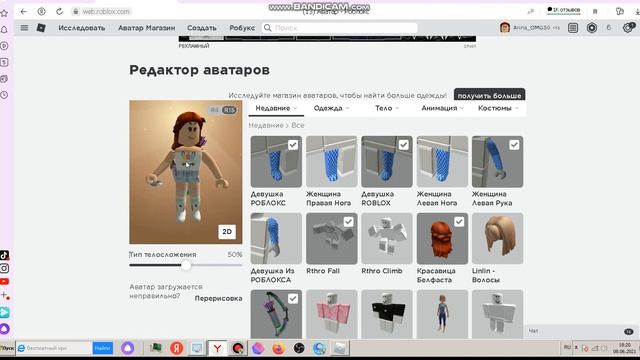640x360 pixels.
Task: Uncheck the Красавица Белфаста hair
Action: pyautogui.click(x=459, y=222)
